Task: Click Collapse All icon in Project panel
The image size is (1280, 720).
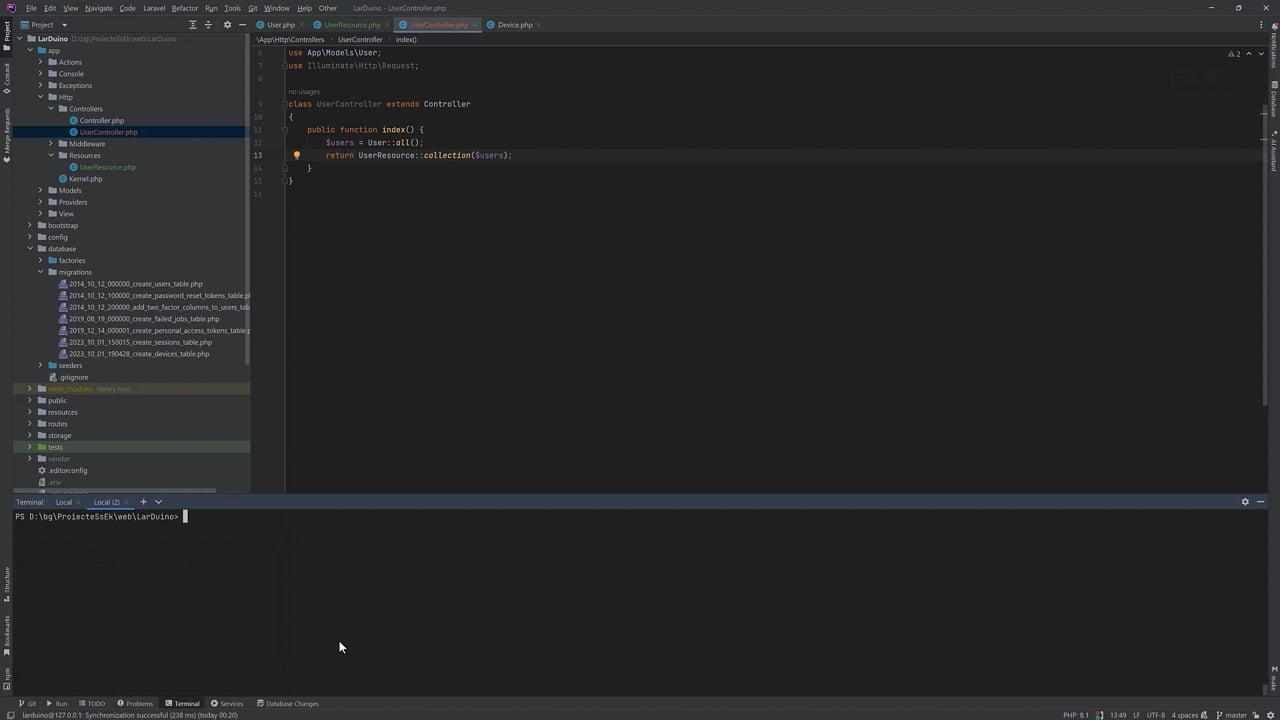Action: click(209, 25)
